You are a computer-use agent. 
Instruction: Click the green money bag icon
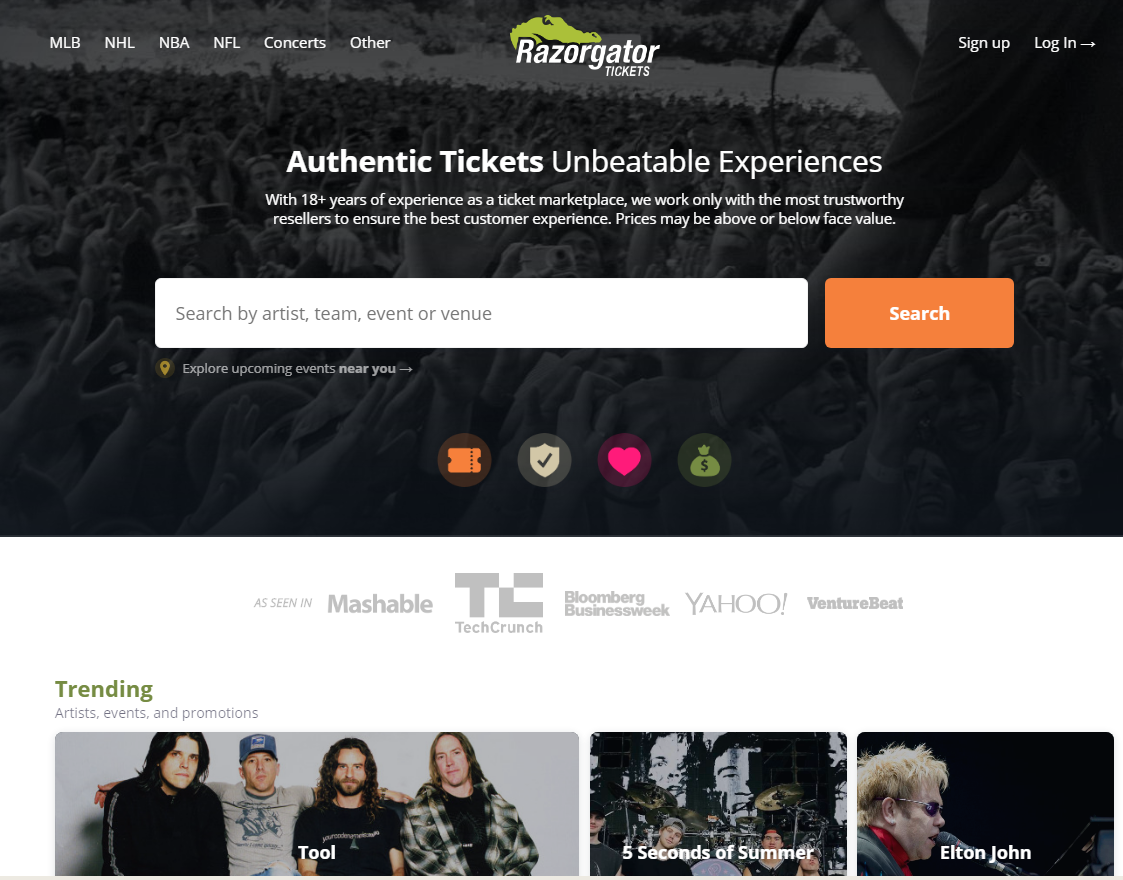(x=705, y=460)
